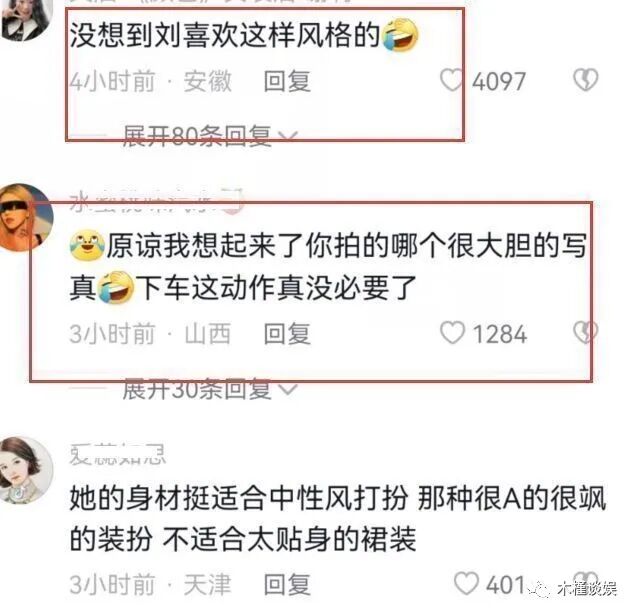This screenshot has width=637, height=616.
Task: Dislike the Anhui comment with broken heart
Action: (x=585, y=80)
